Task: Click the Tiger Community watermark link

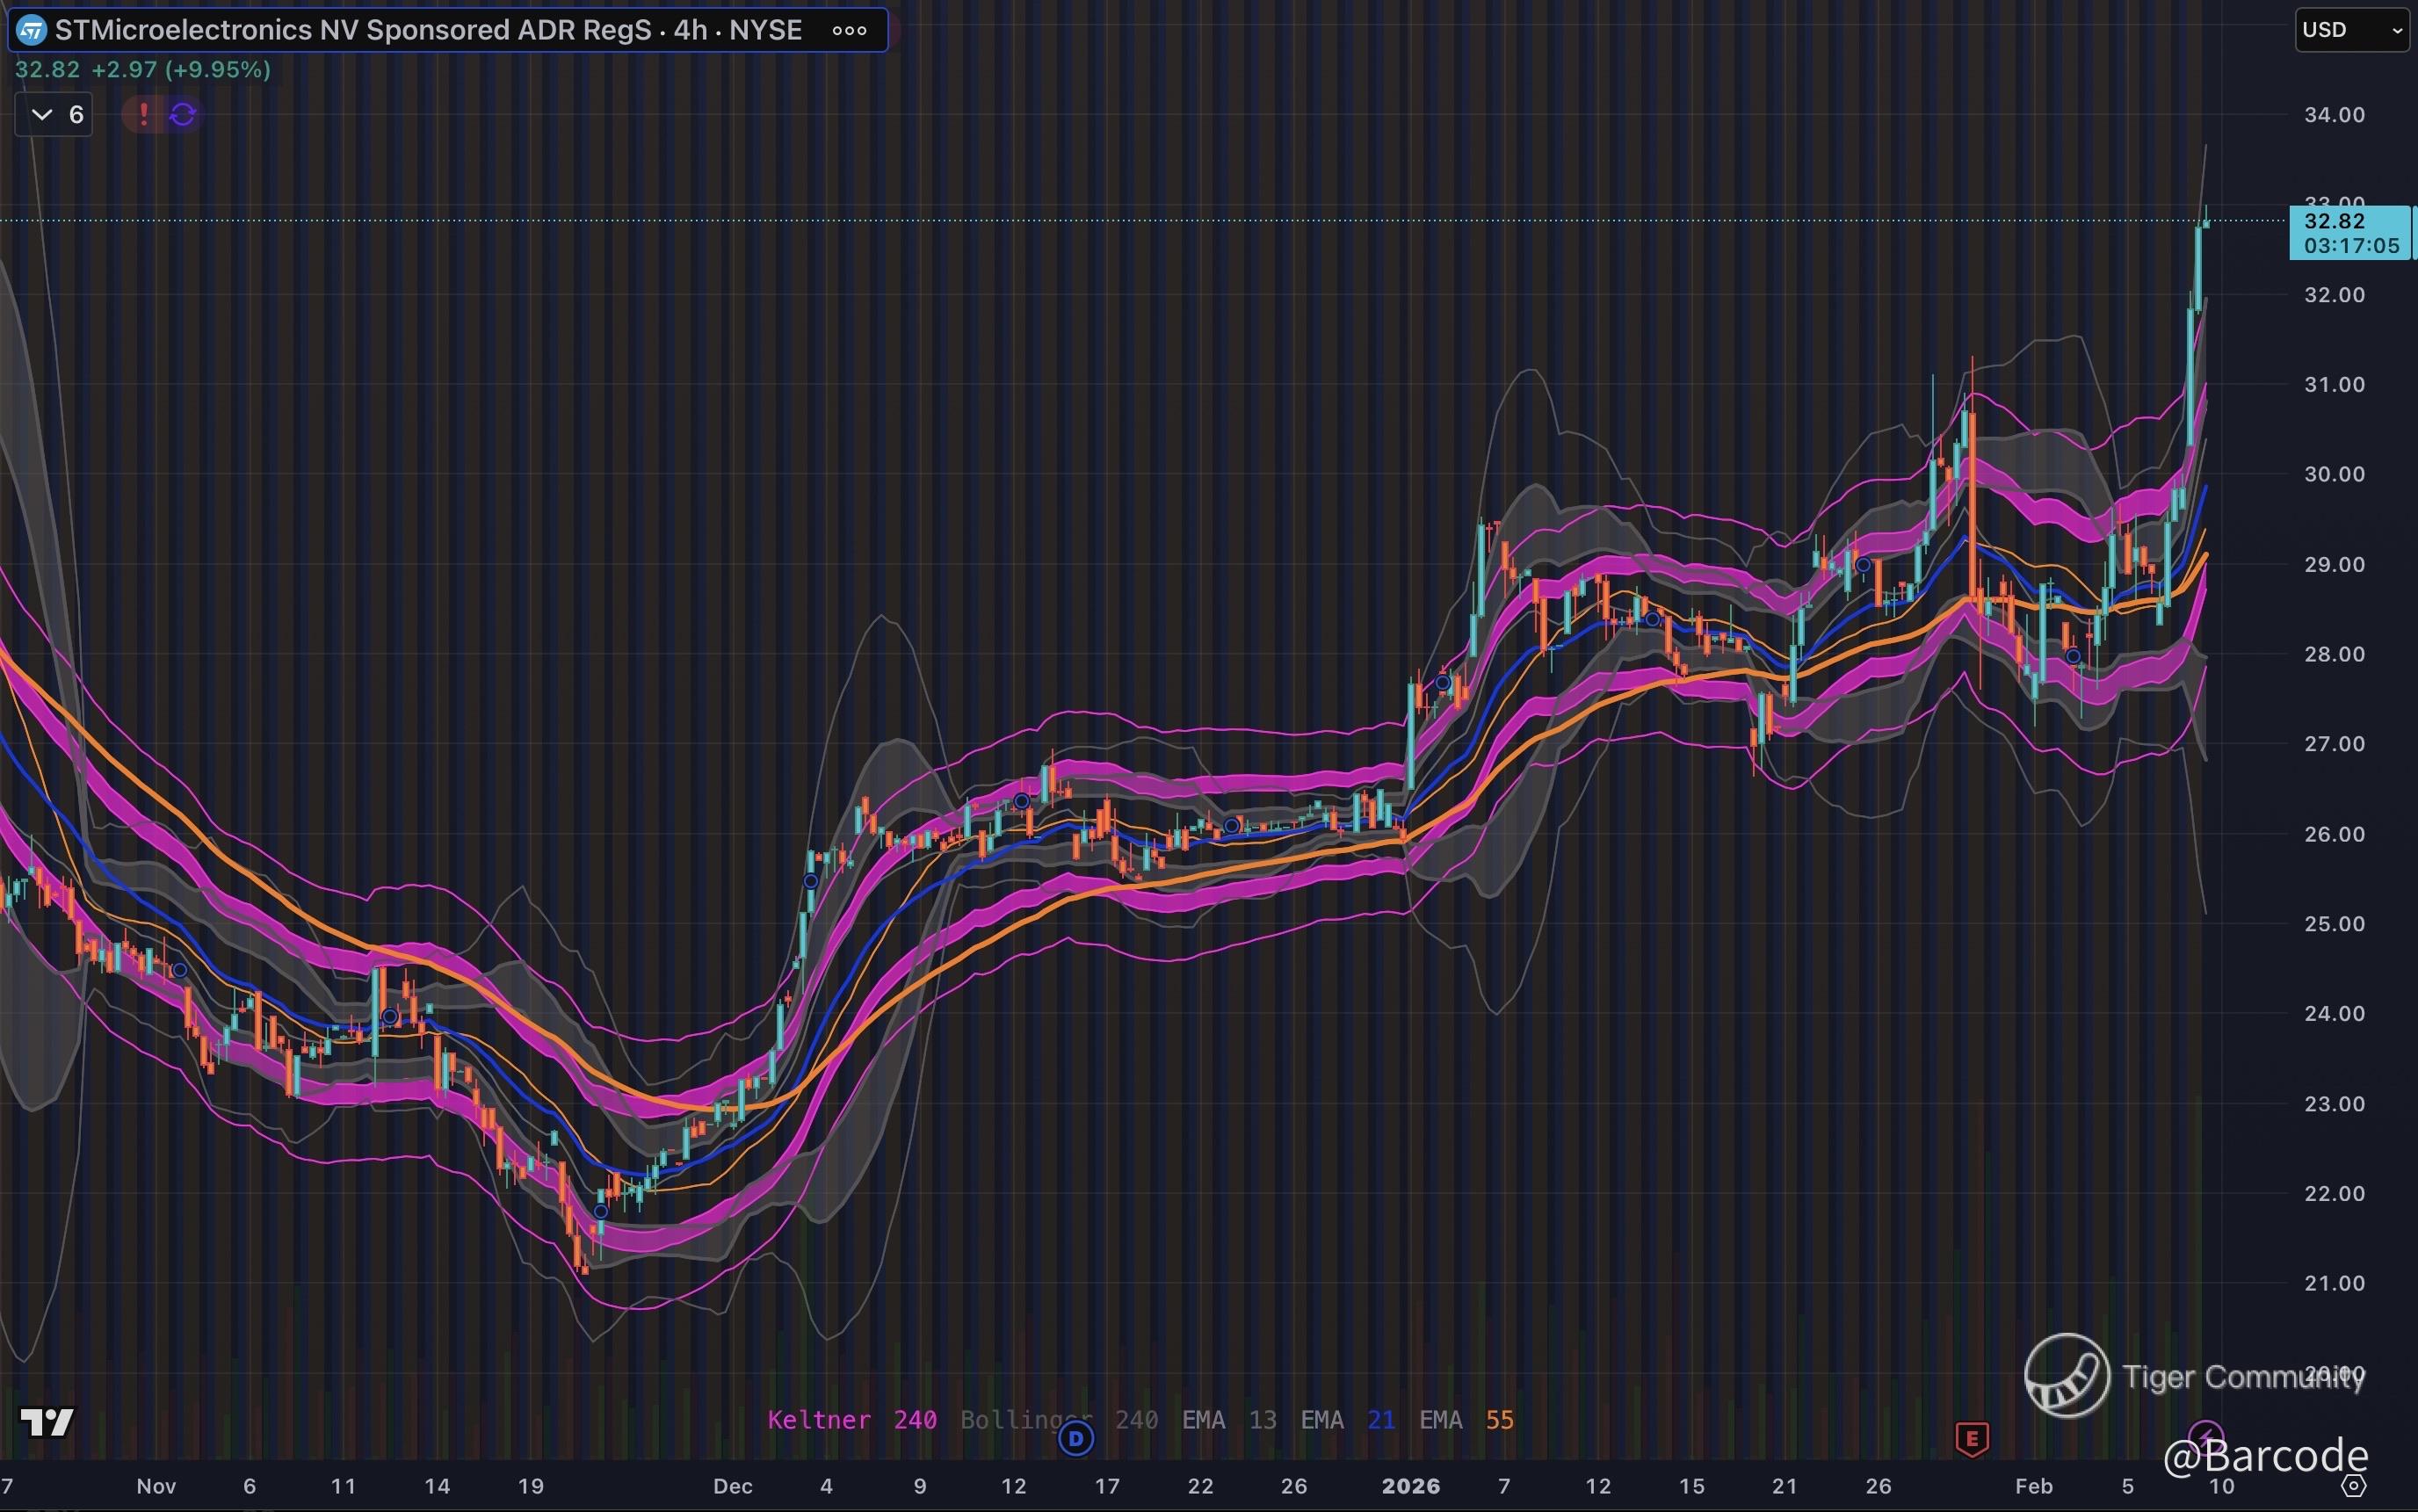Action: (x=2195, y=1377)
